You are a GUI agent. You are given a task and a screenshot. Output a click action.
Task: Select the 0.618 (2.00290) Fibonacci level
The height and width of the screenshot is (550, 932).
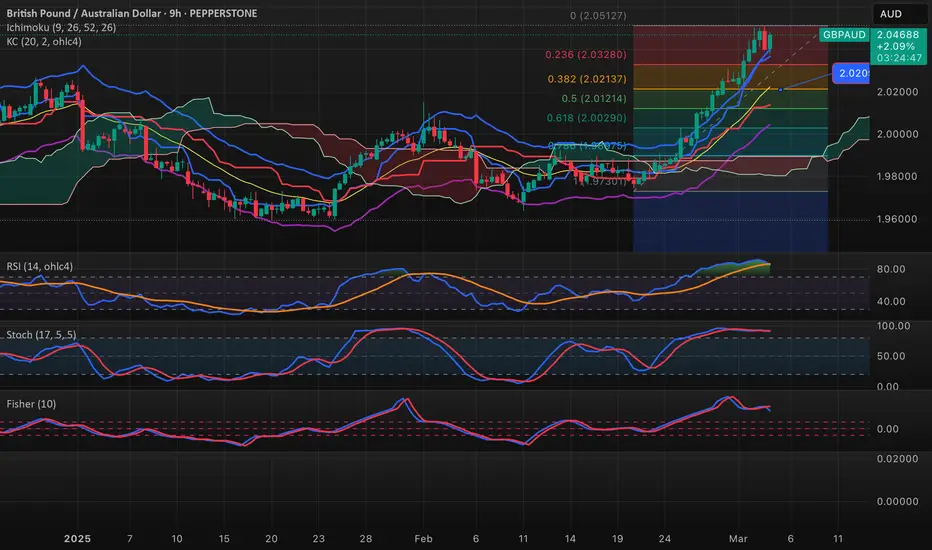587,118
